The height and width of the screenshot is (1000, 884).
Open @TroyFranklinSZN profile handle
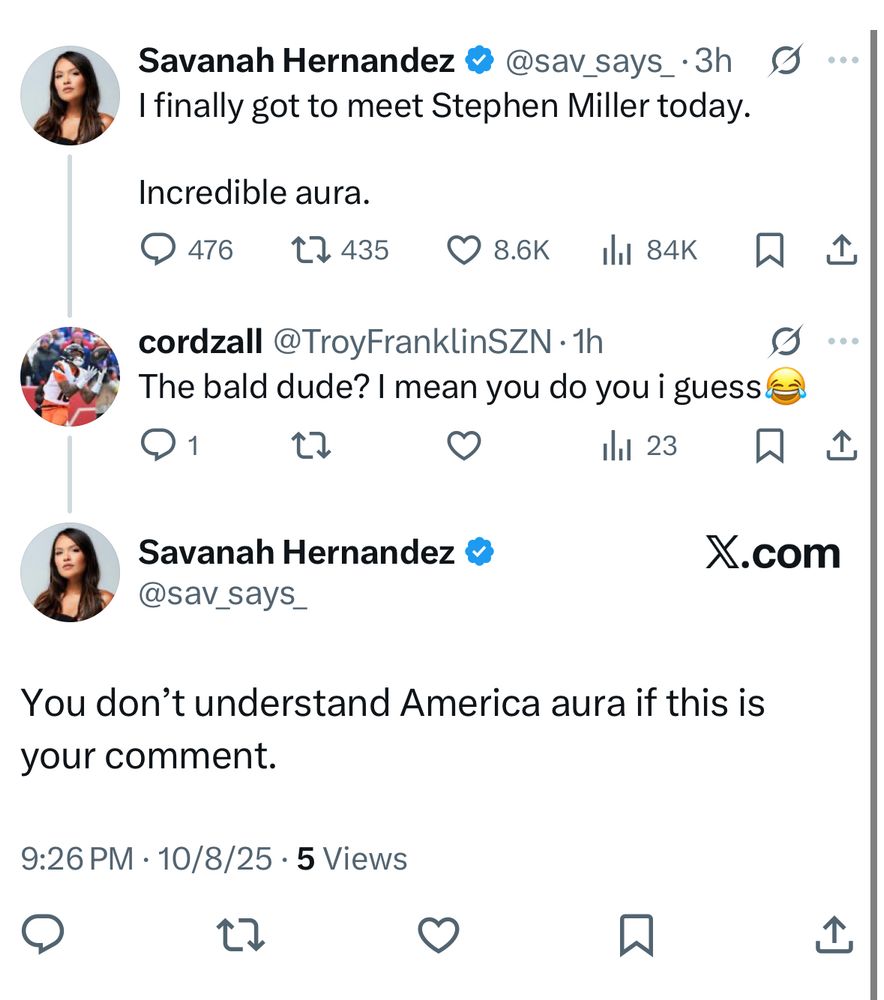(x=412, y=342)
